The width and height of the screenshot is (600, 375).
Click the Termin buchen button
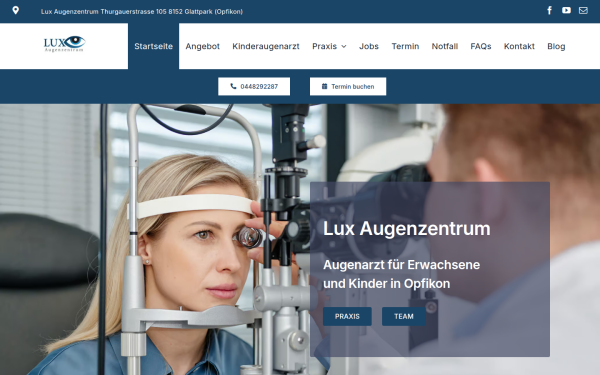tap(348, 86)
